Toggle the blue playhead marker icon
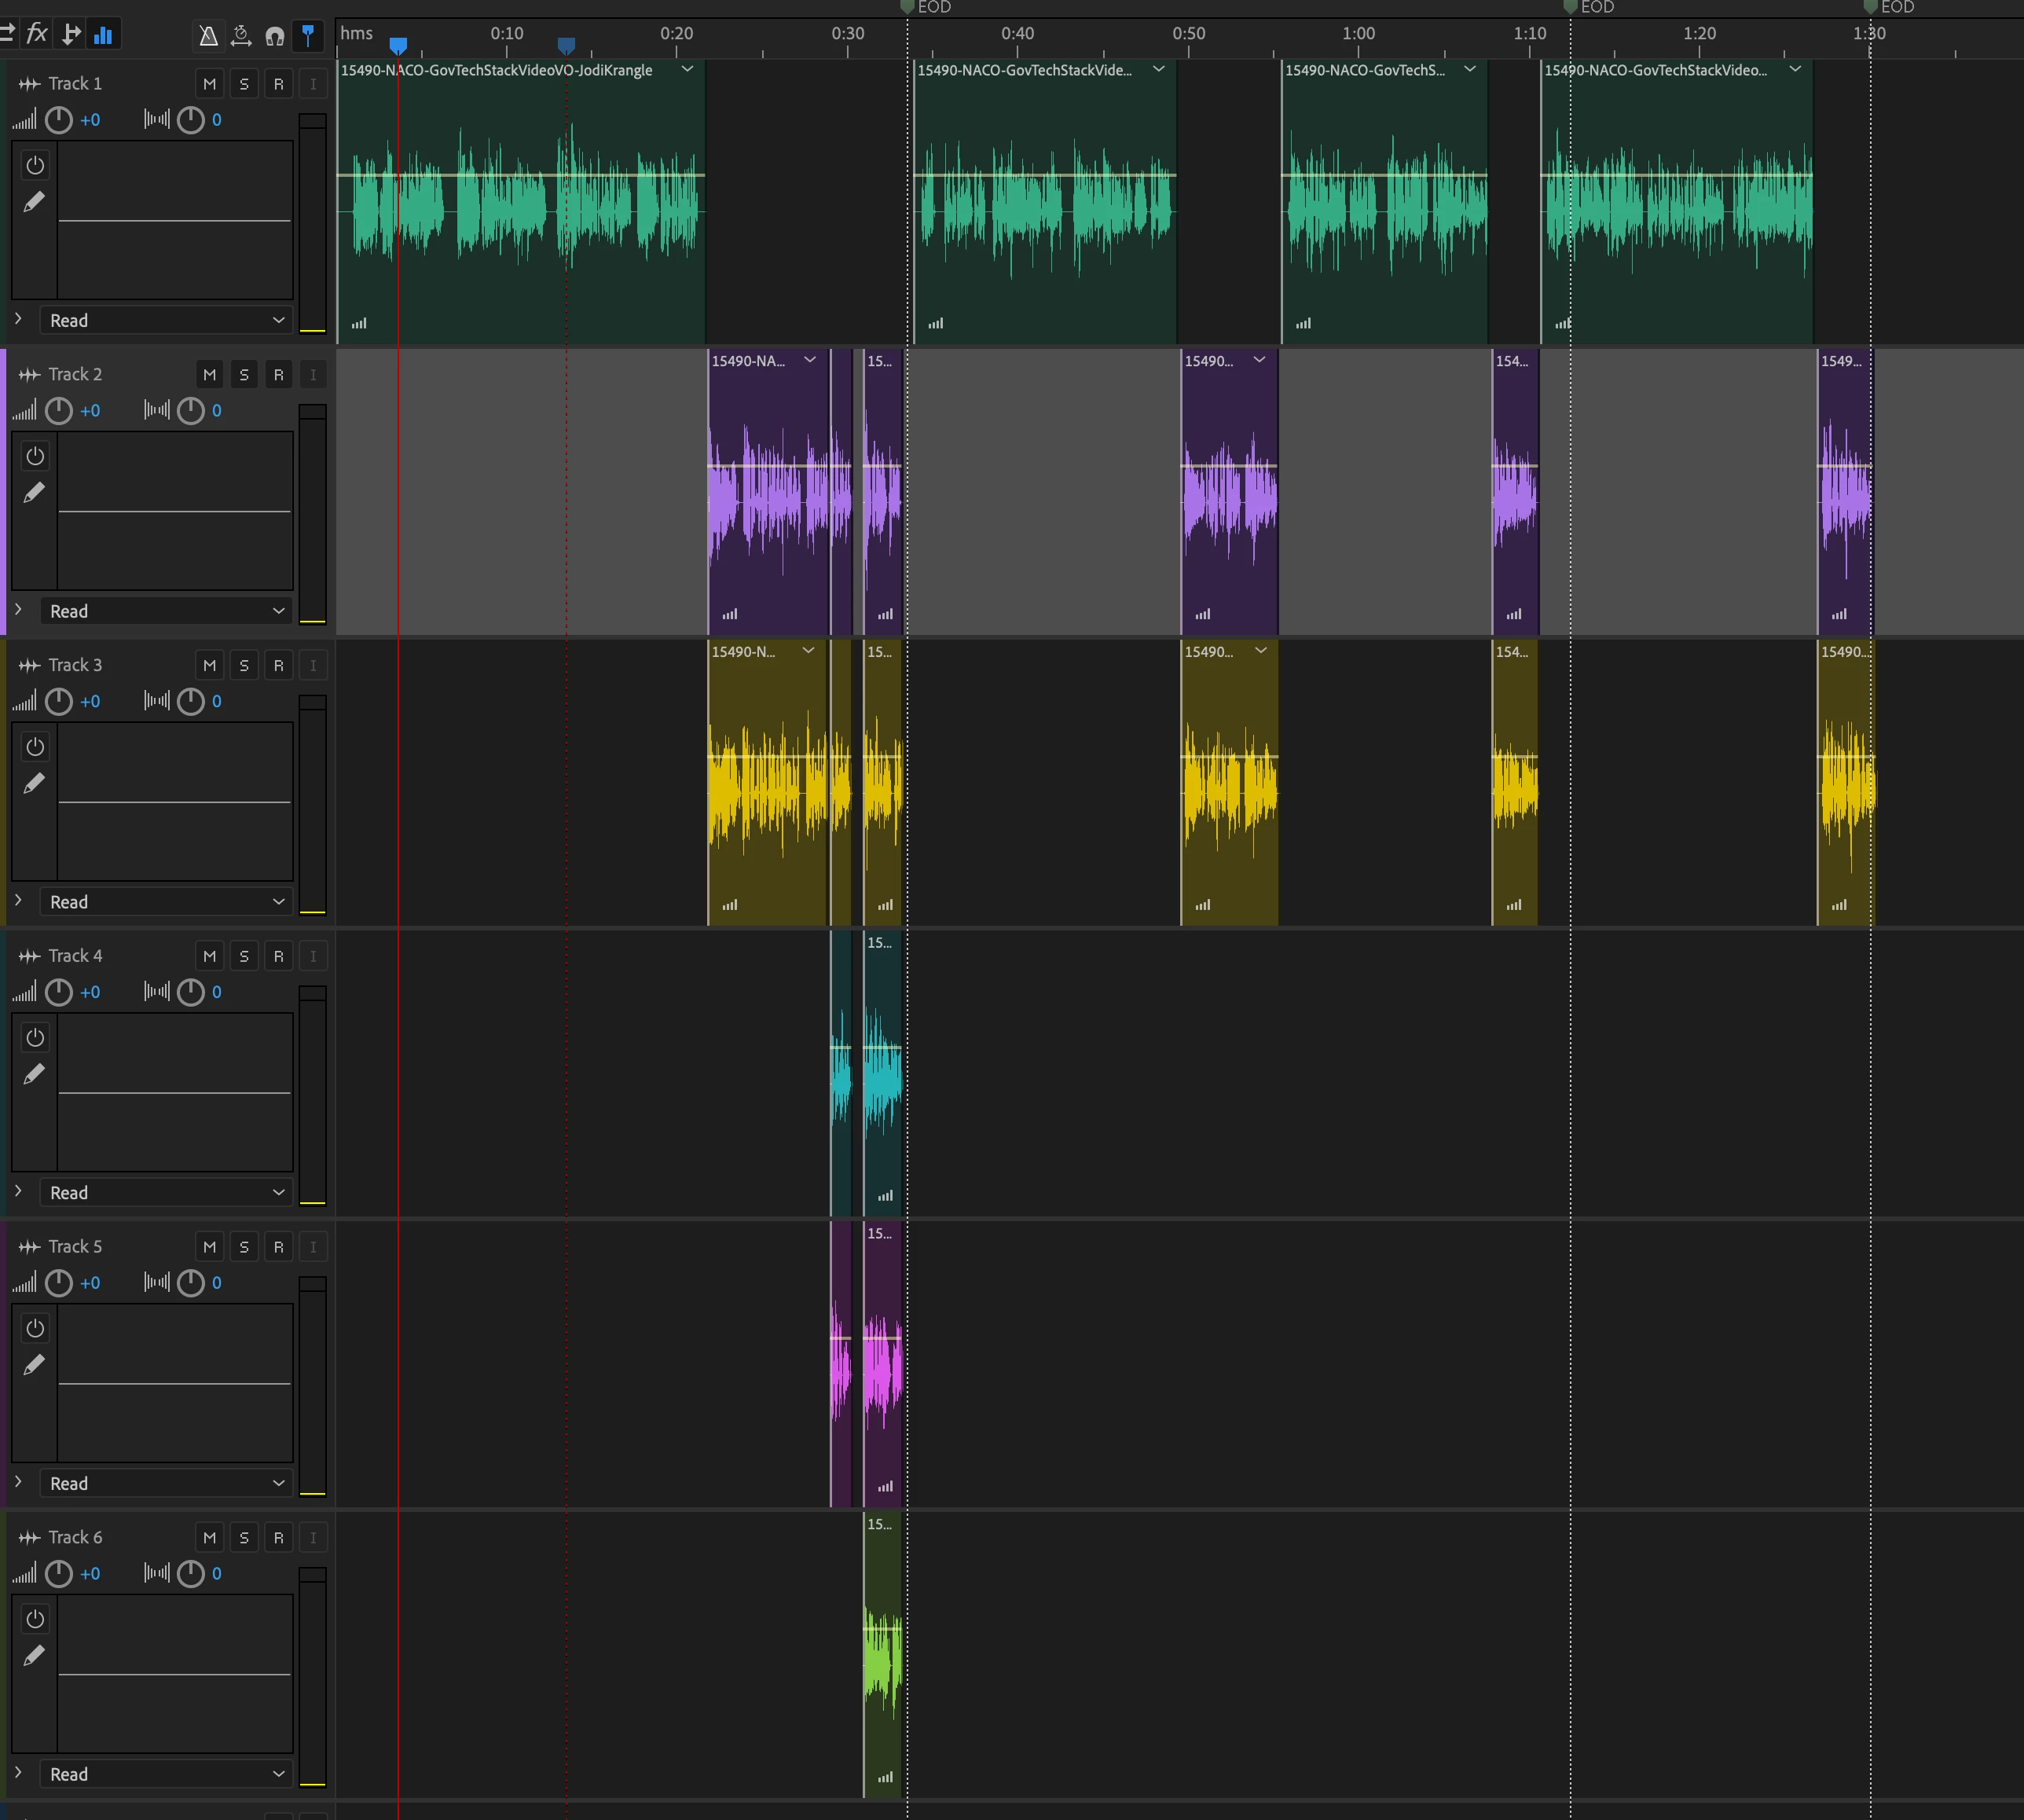Viewport: 2024px width, 1820px height. pos(308,35)
